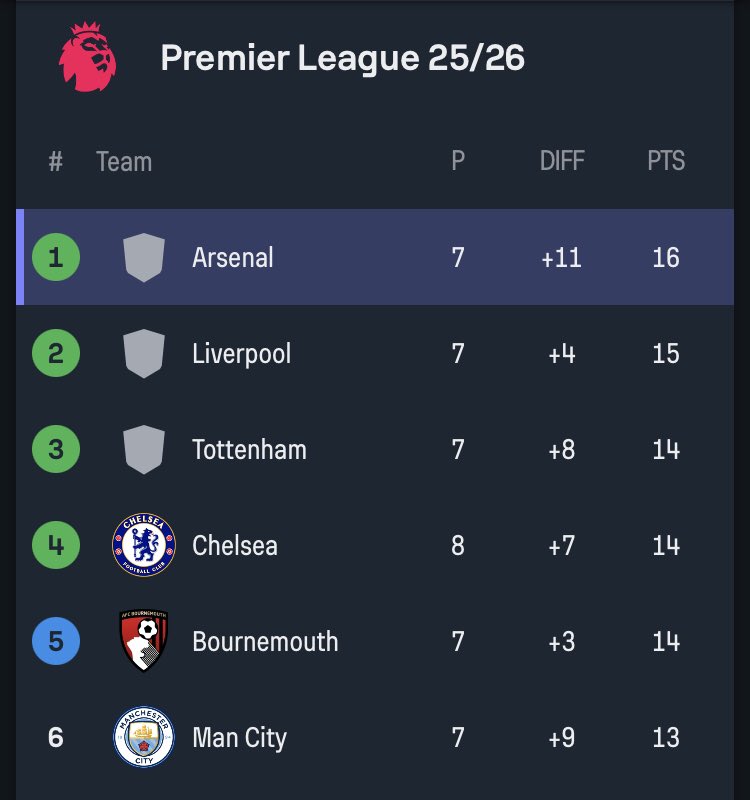Image resolution: width=750 pixels, height=800 pixels.
Task: Click the Manchester City club crest
Action: [x=144, y=737]
